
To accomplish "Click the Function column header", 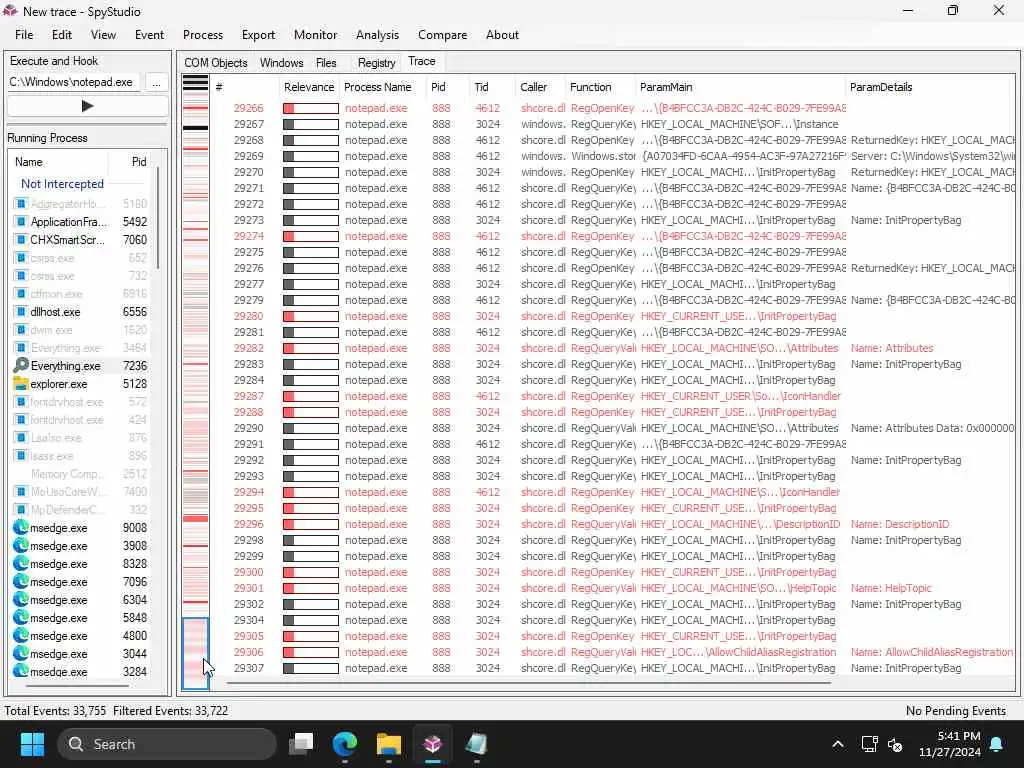I will 590,88.
